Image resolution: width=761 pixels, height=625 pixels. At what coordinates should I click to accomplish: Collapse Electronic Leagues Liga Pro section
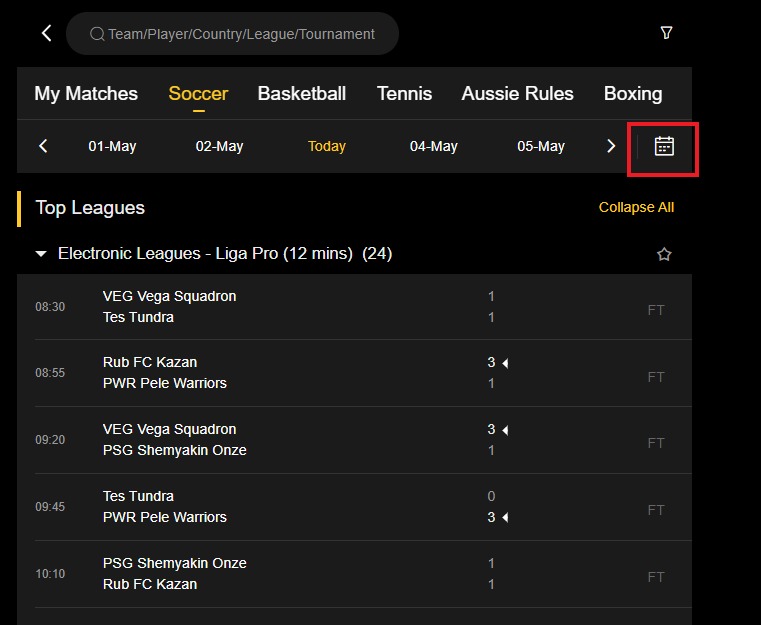(41, 254)
